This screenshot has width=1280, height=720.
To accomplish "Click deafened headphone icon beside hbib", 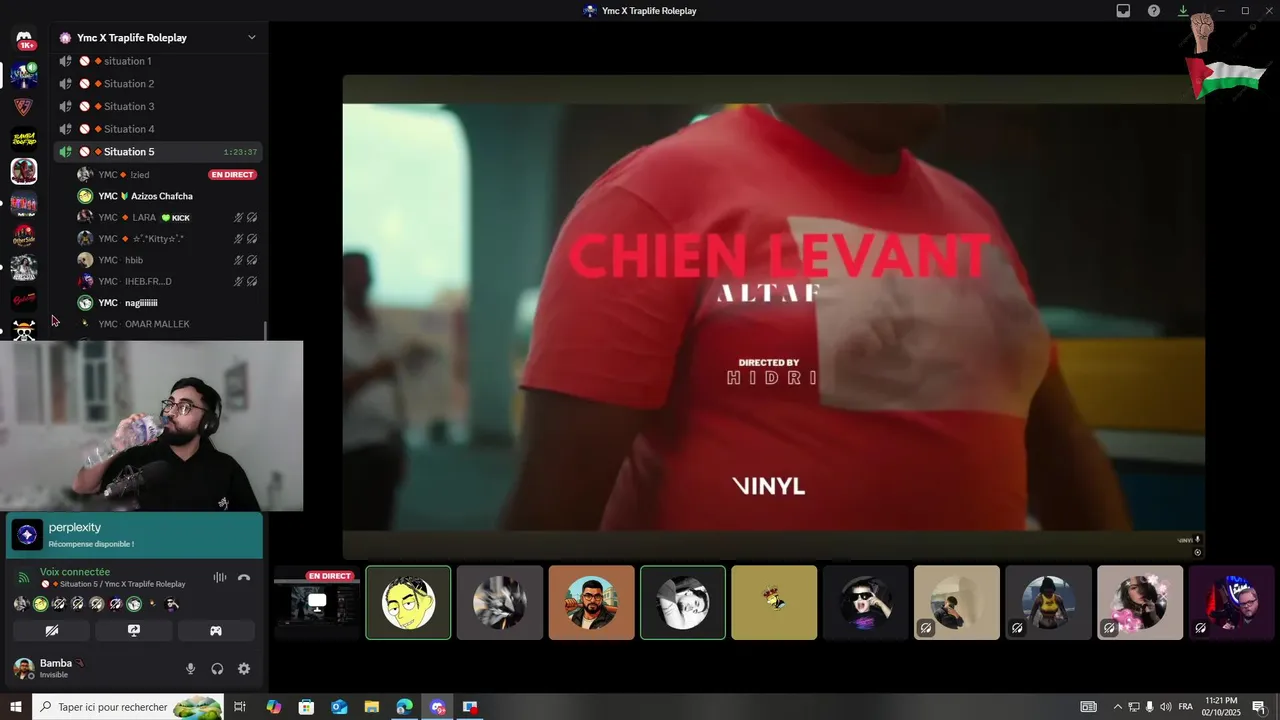I will click(x=252, y=260).
